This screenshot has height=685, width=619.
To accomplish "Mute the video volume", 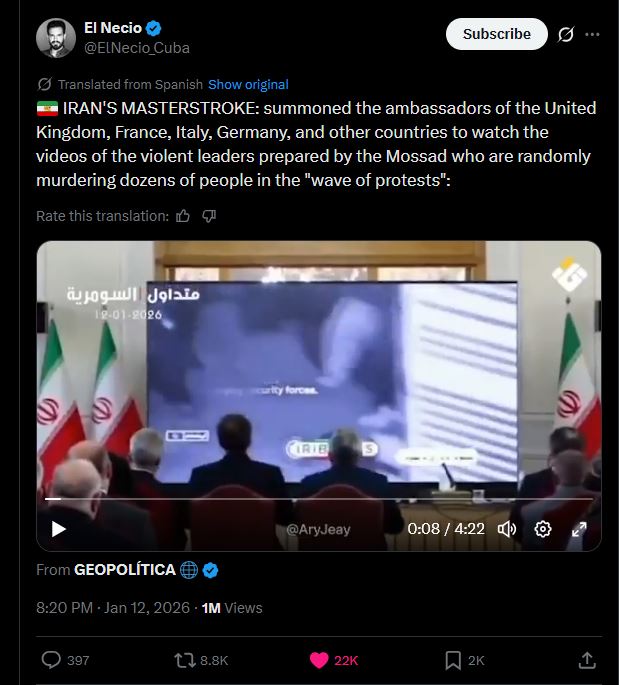I will pyautogui.click(x=507, y=529).
